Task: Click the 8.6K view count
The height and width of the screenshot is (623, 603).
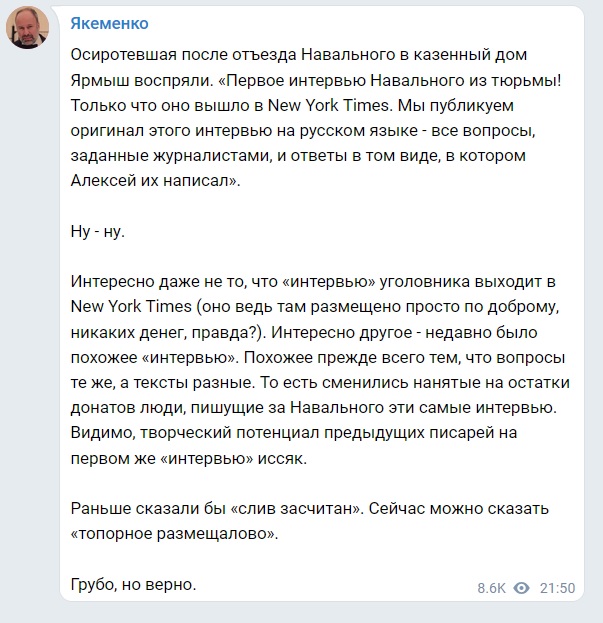Action: tap(491, 588)
